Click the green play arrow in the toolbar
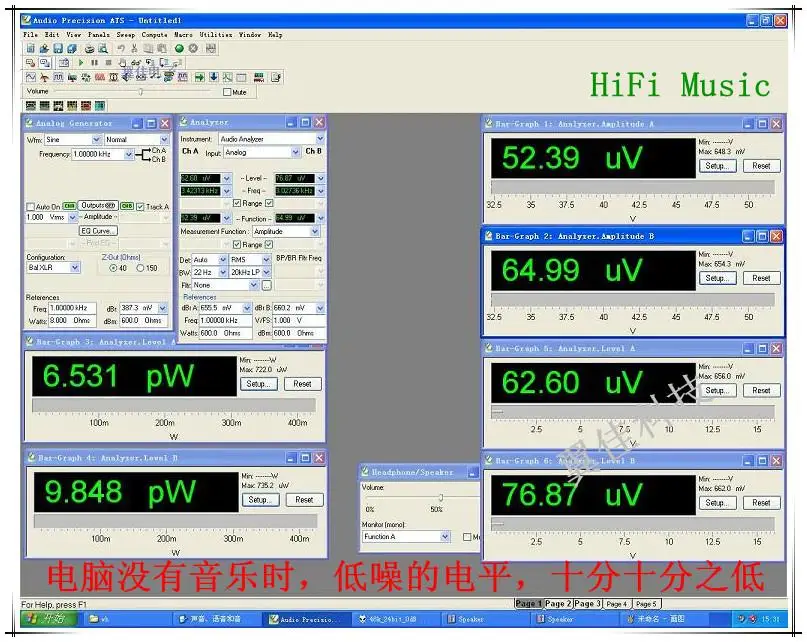Image resolution: width=807 pixels, height=642 pixels. (81, 62)
